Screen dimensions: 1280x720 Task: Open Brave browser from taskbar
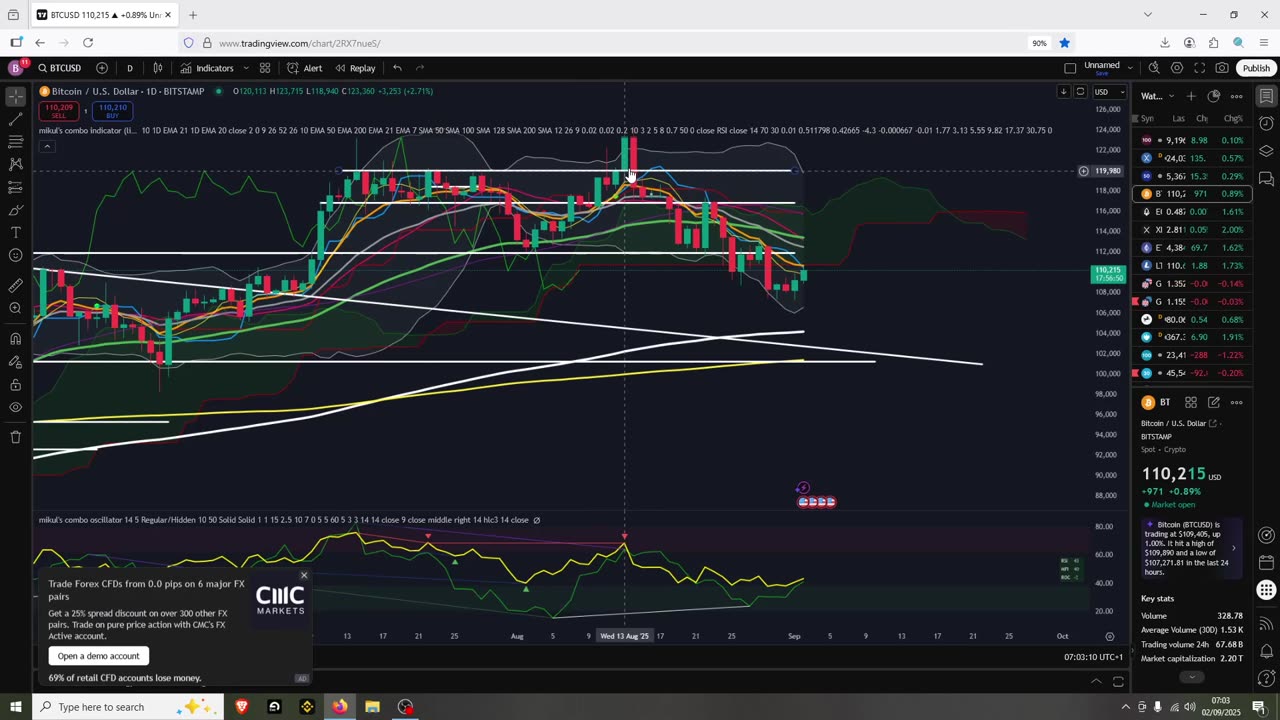[242, 707]
